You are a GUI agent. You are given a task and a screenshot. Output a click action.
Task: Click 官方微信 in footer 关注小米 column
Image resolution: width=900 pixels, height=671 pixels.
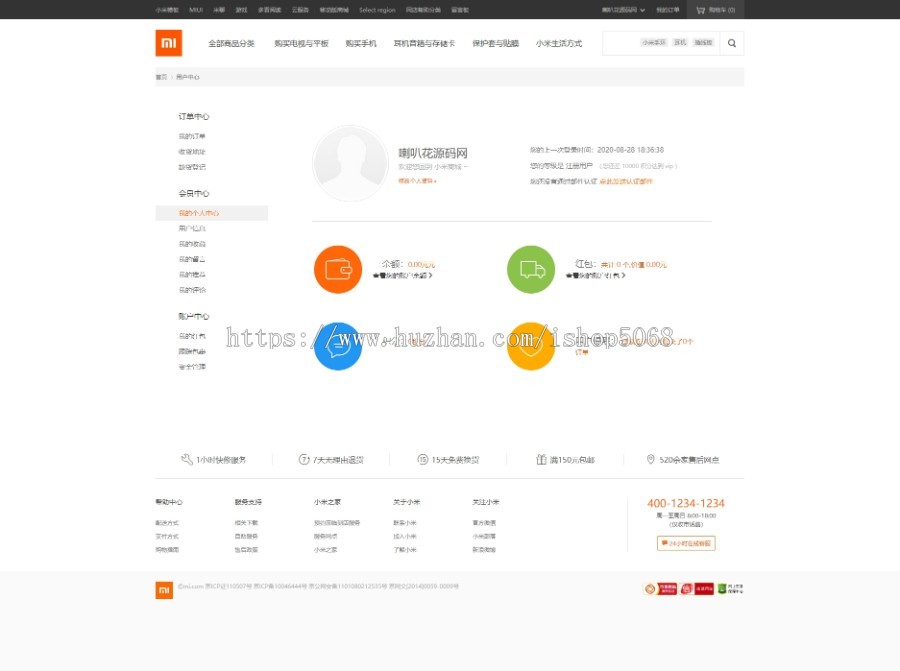[x=484, y=523]
